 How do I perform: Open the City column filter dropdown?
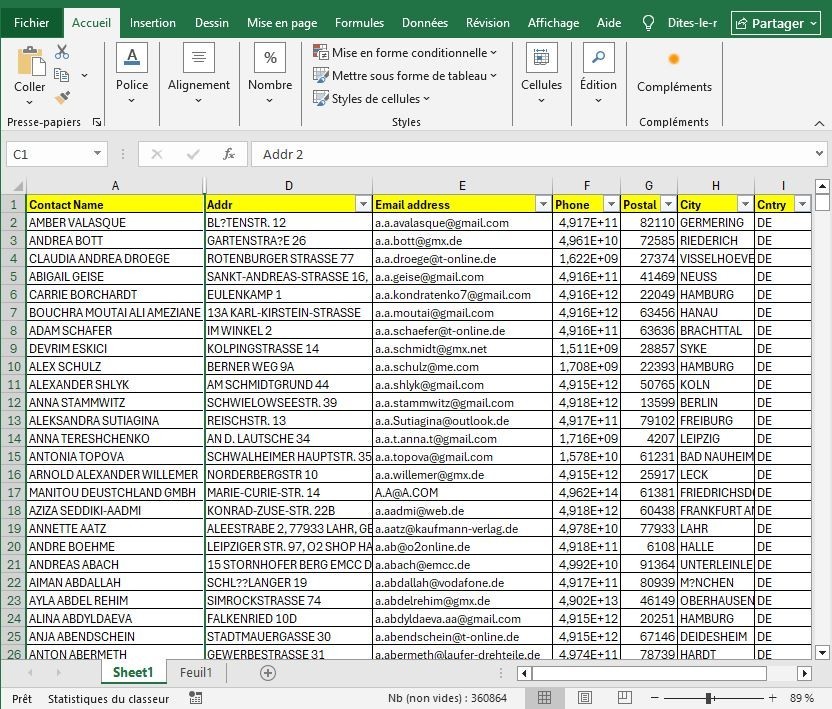(746, 204)
